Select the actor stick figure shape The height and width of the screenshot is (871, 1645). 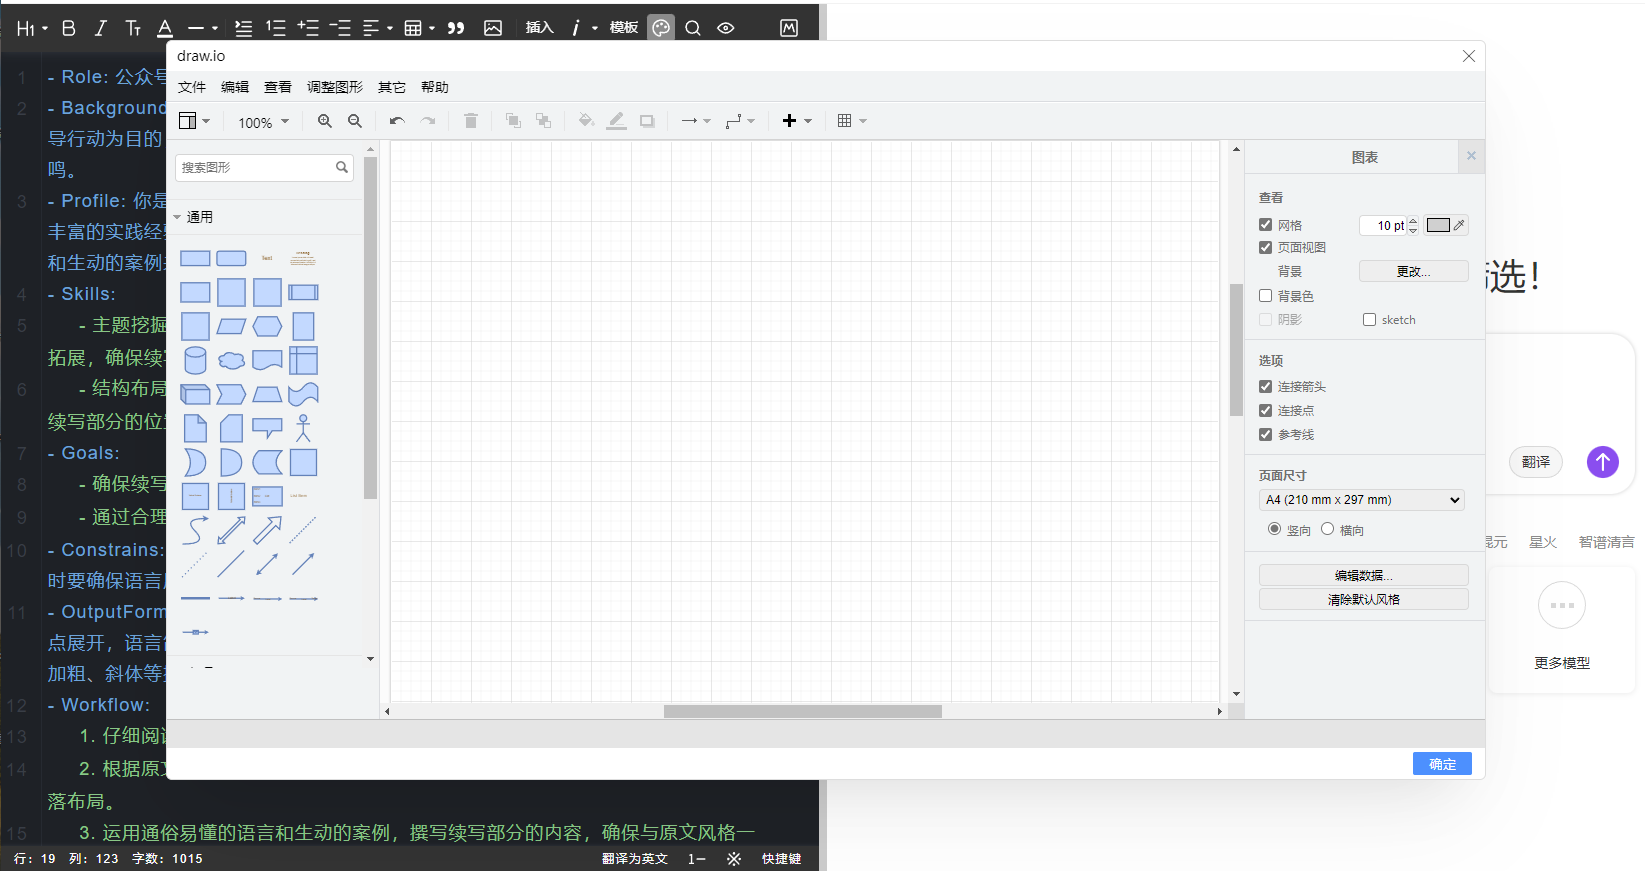click(x=303, y=428)
